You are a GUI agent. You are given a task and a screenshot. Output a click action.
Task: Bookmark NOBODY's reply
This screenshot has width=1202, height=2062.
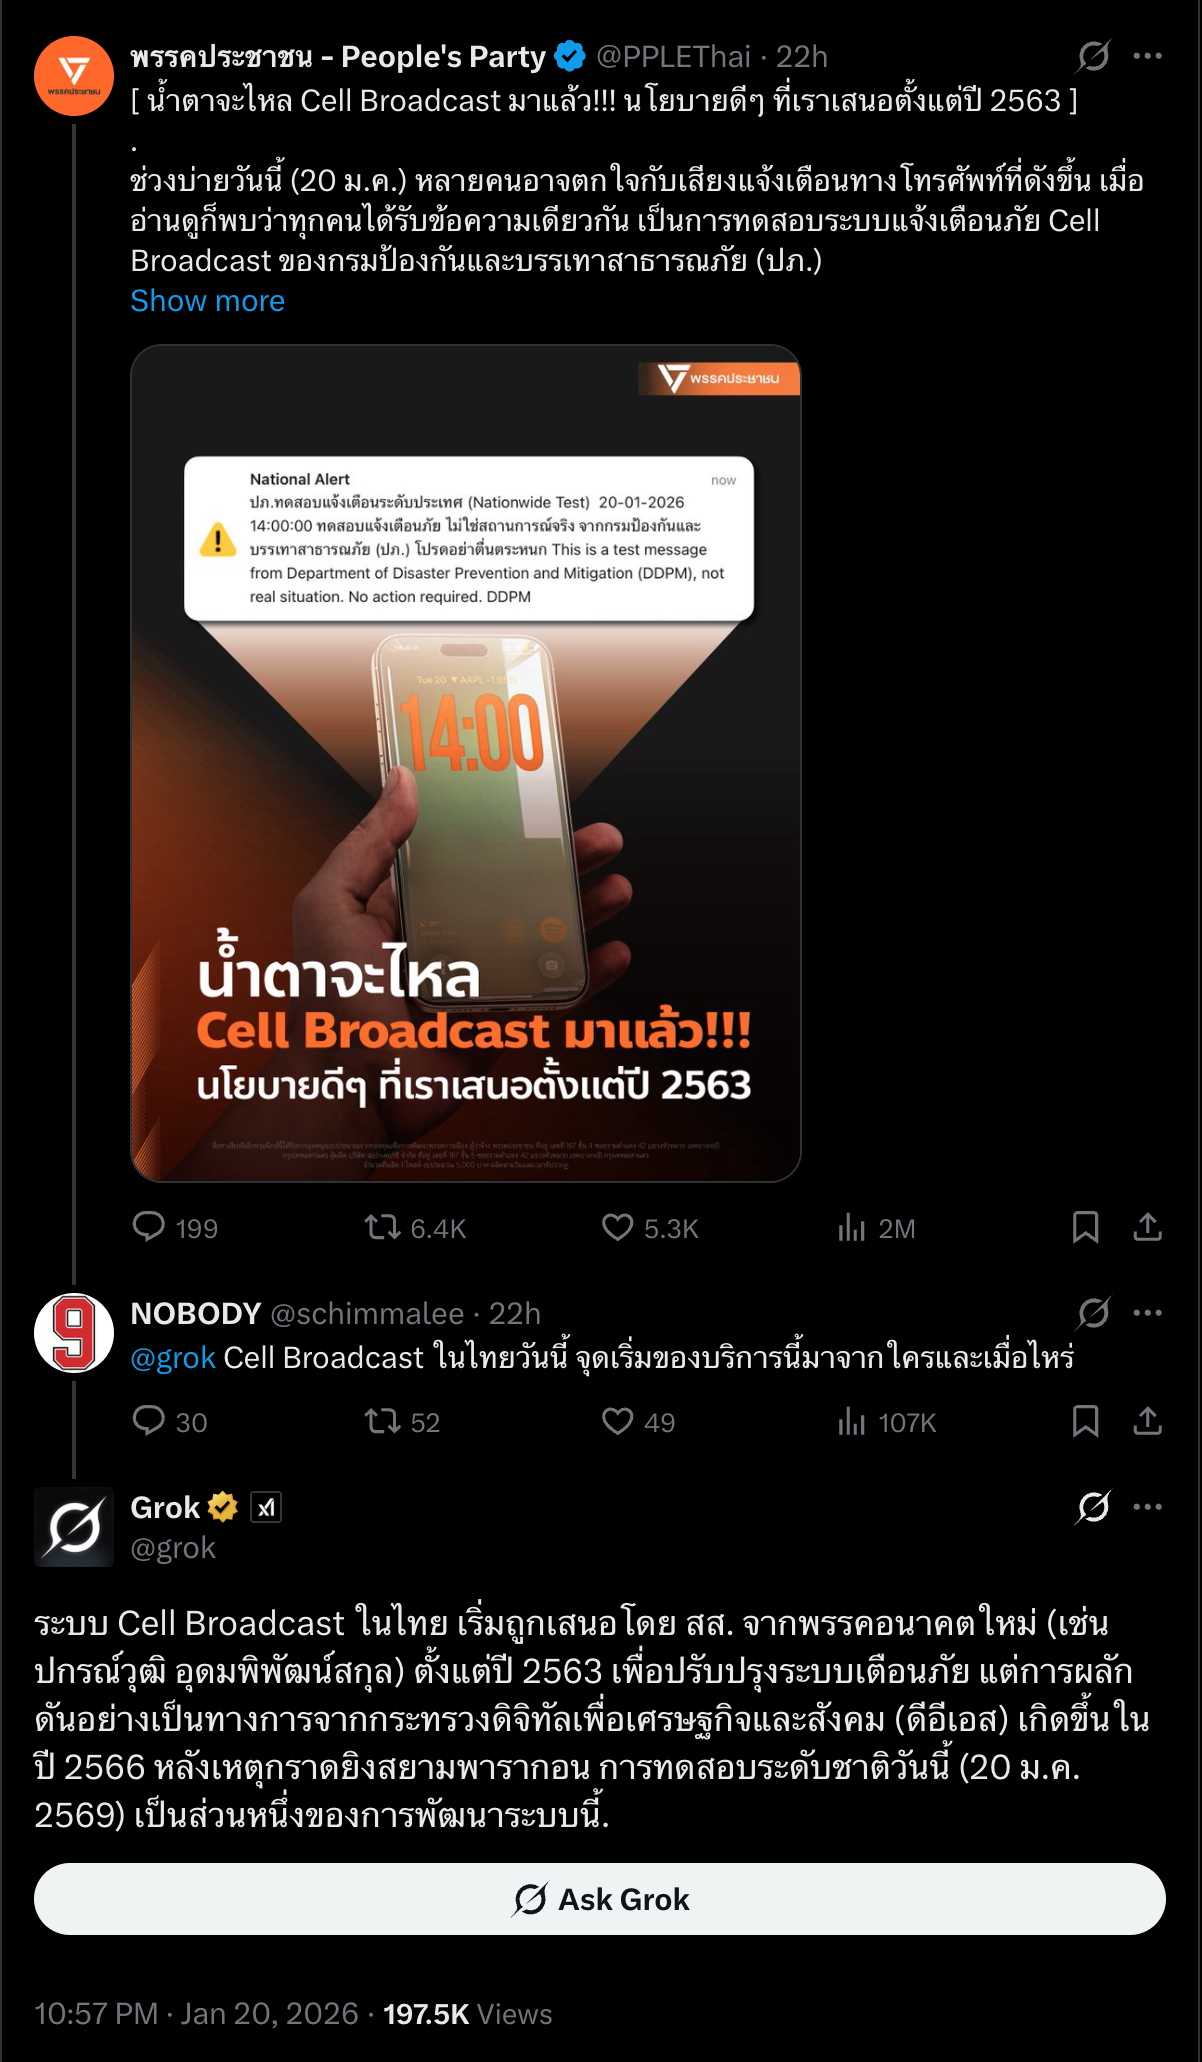point(1085,1421)
